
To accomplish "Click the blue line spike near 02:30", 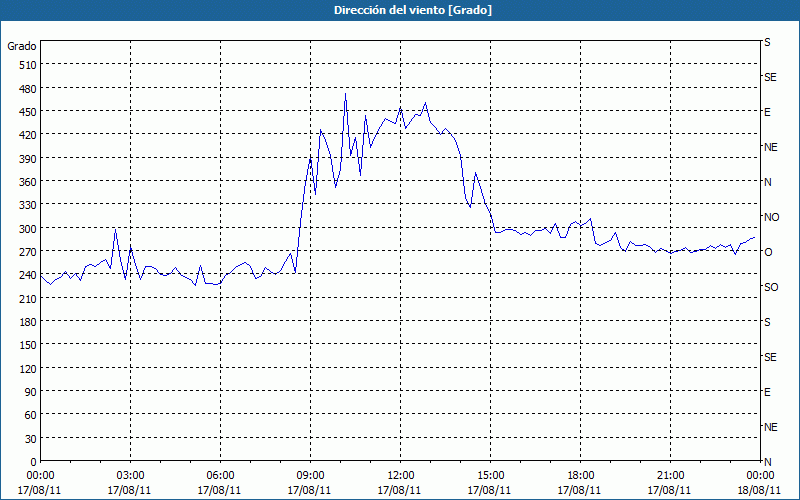I will 115,230.
